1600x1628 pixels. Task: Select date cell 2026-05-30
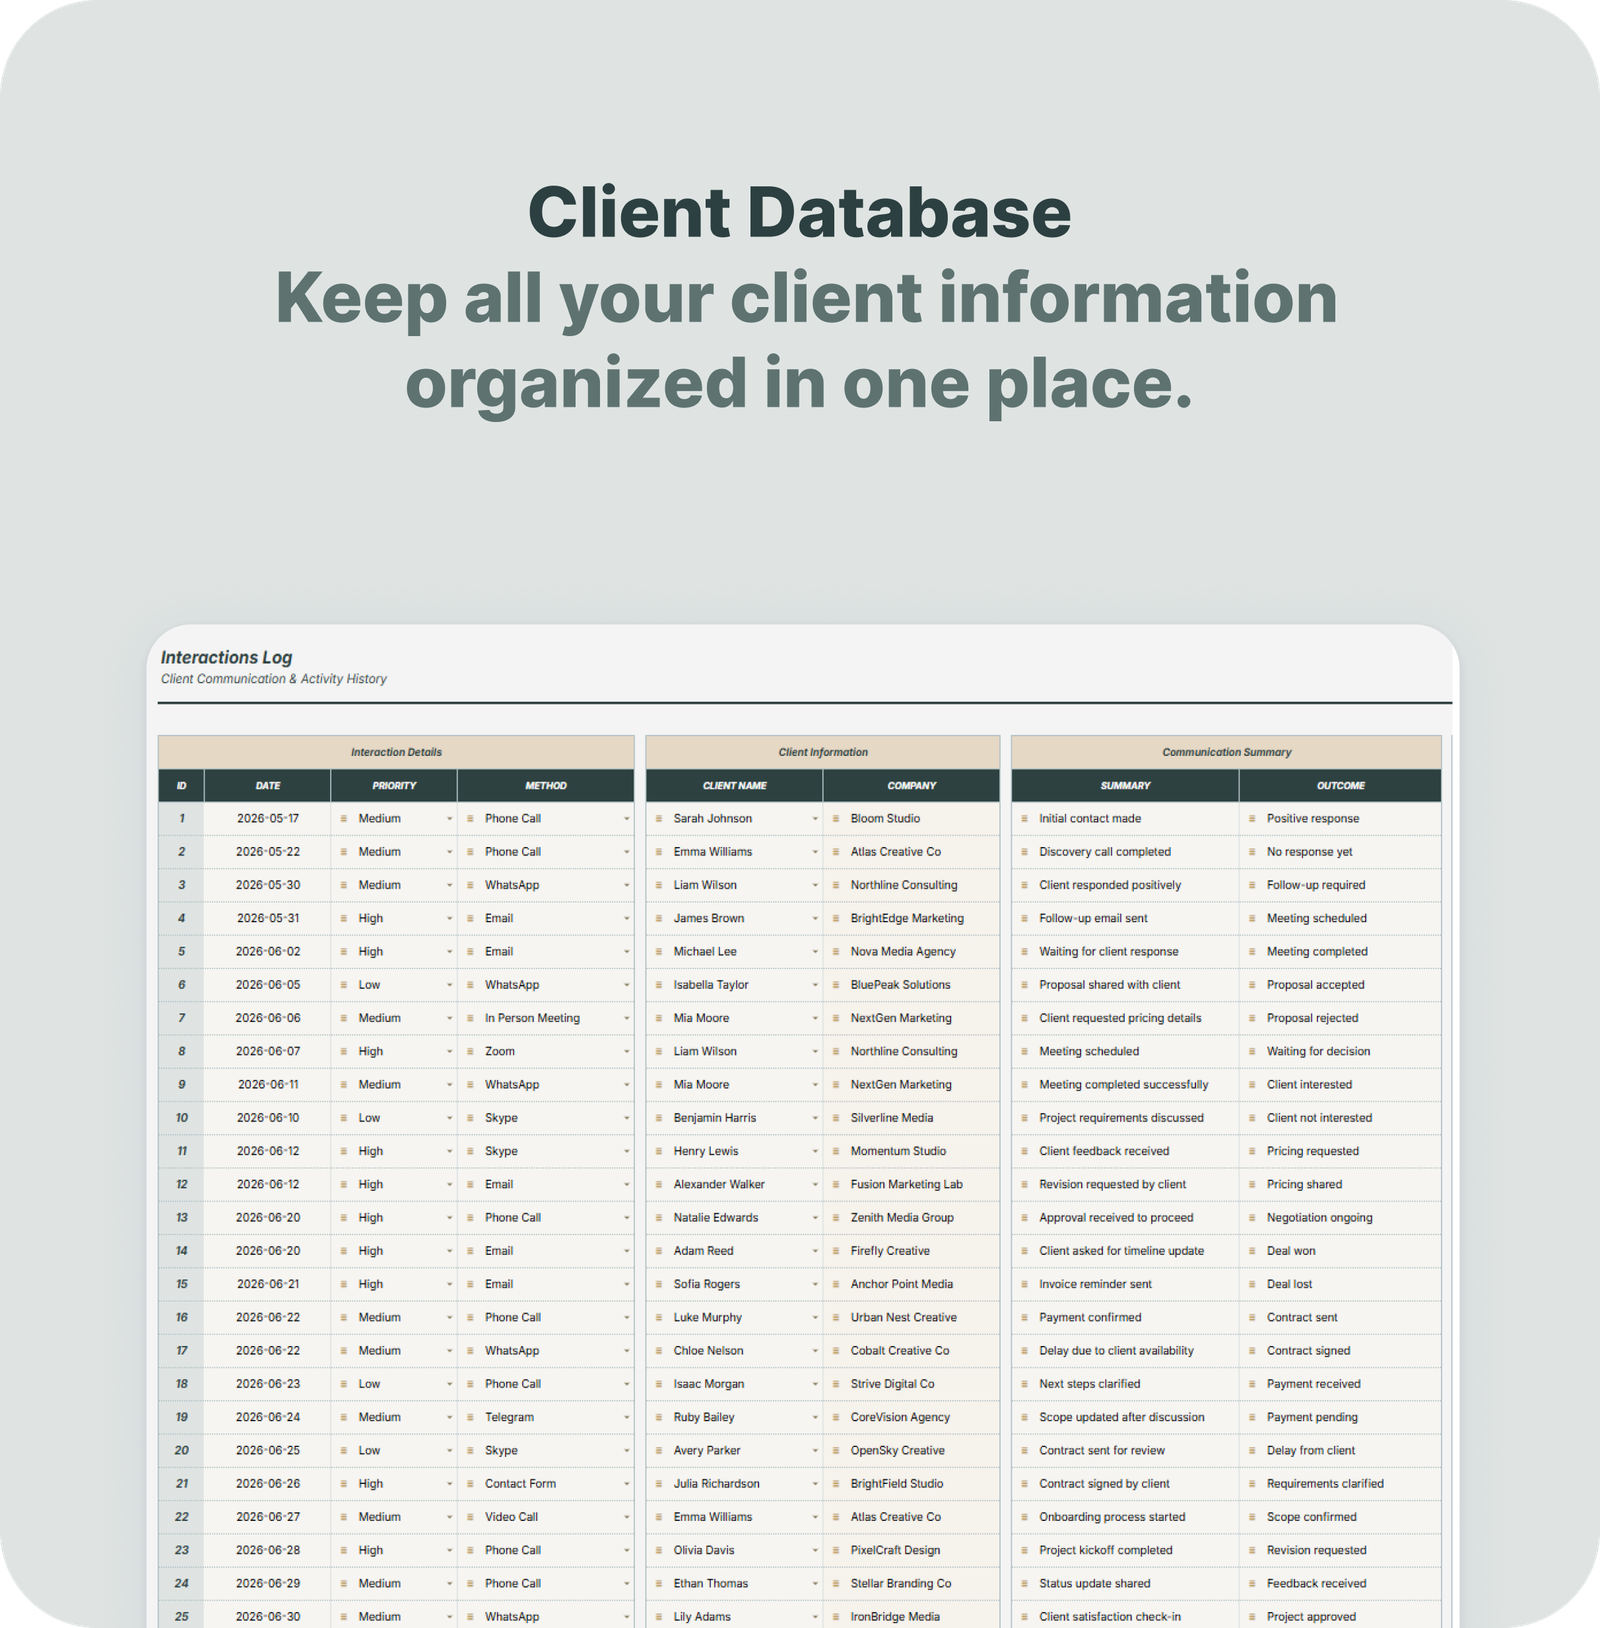pyautogui.click(x=268, y=885)
